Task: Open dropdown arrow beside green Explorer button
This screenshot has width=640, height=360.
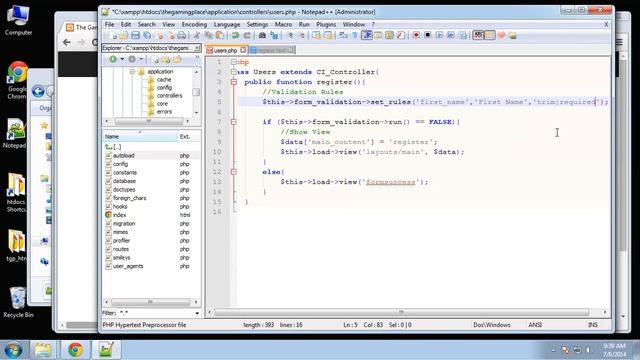Action: [122, 60]
